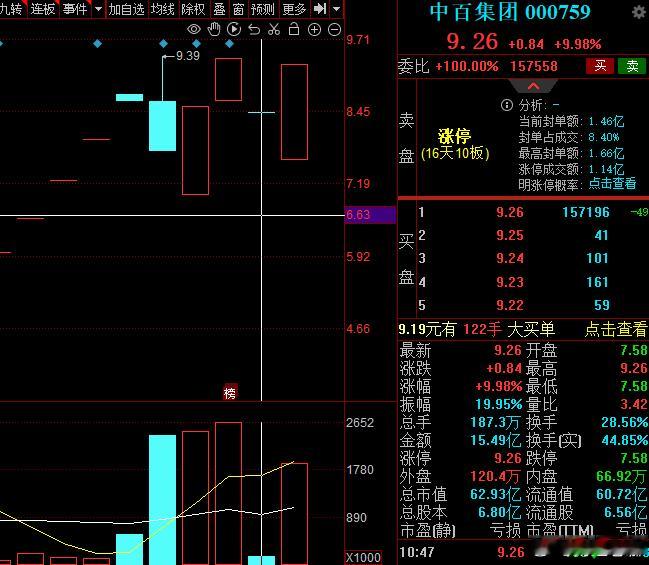Screen dimensions: 649x565
Task: Select buy level 5 price 9.22
Action: pos(510,305)
